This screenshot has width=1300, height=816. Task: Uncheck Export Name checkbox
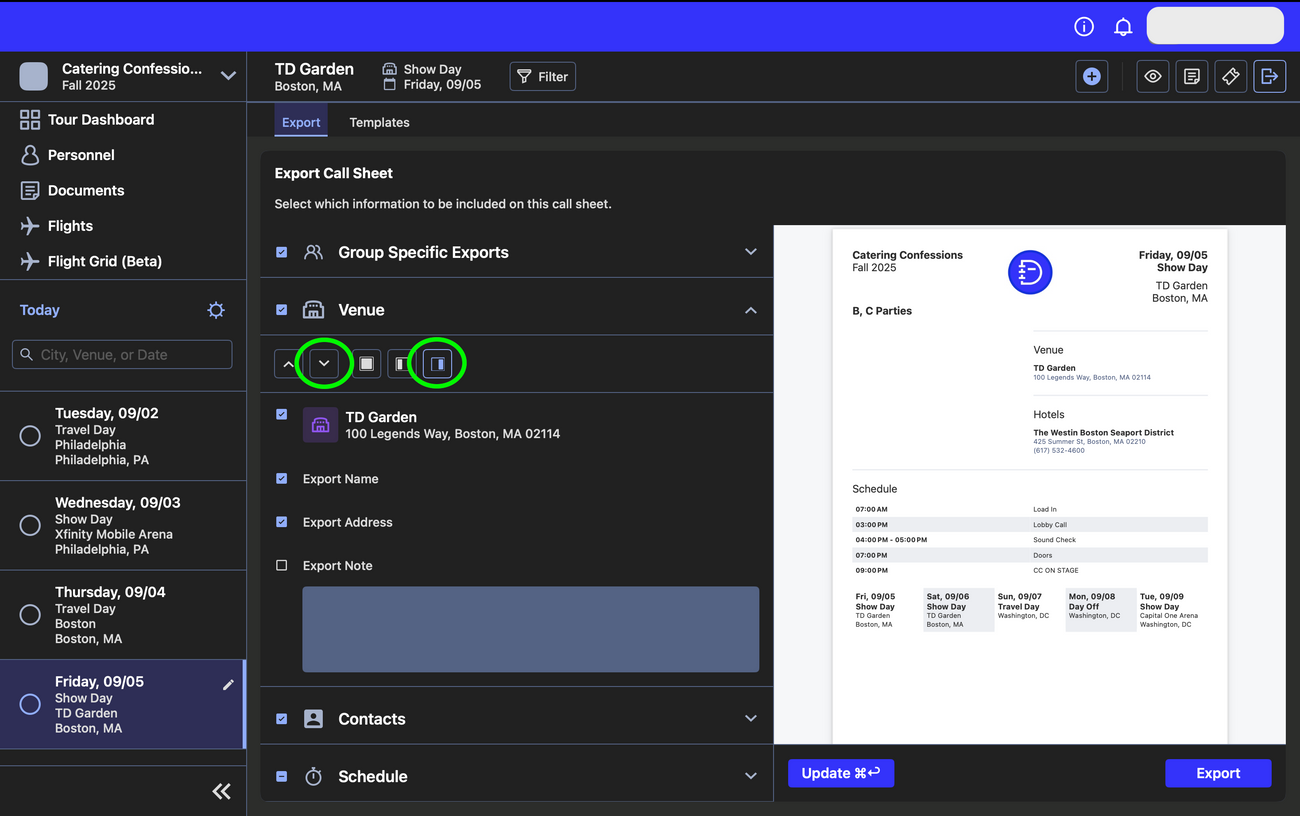pos(282,479)
